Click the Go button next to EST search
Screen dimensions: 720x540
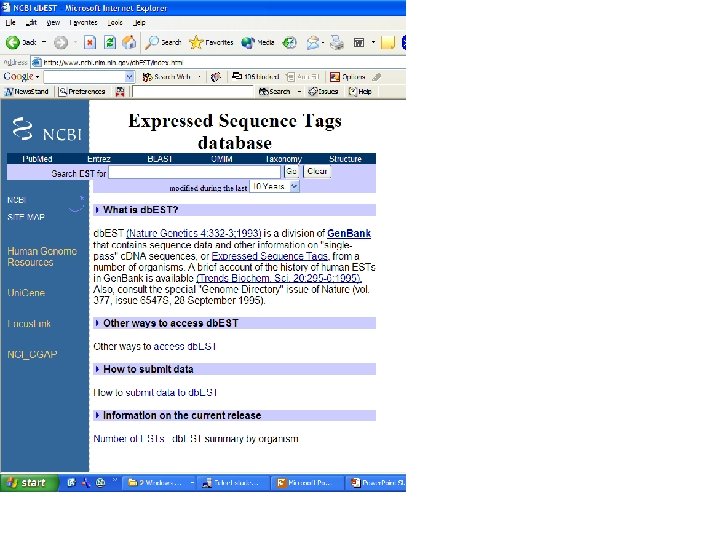pos(291,171)
